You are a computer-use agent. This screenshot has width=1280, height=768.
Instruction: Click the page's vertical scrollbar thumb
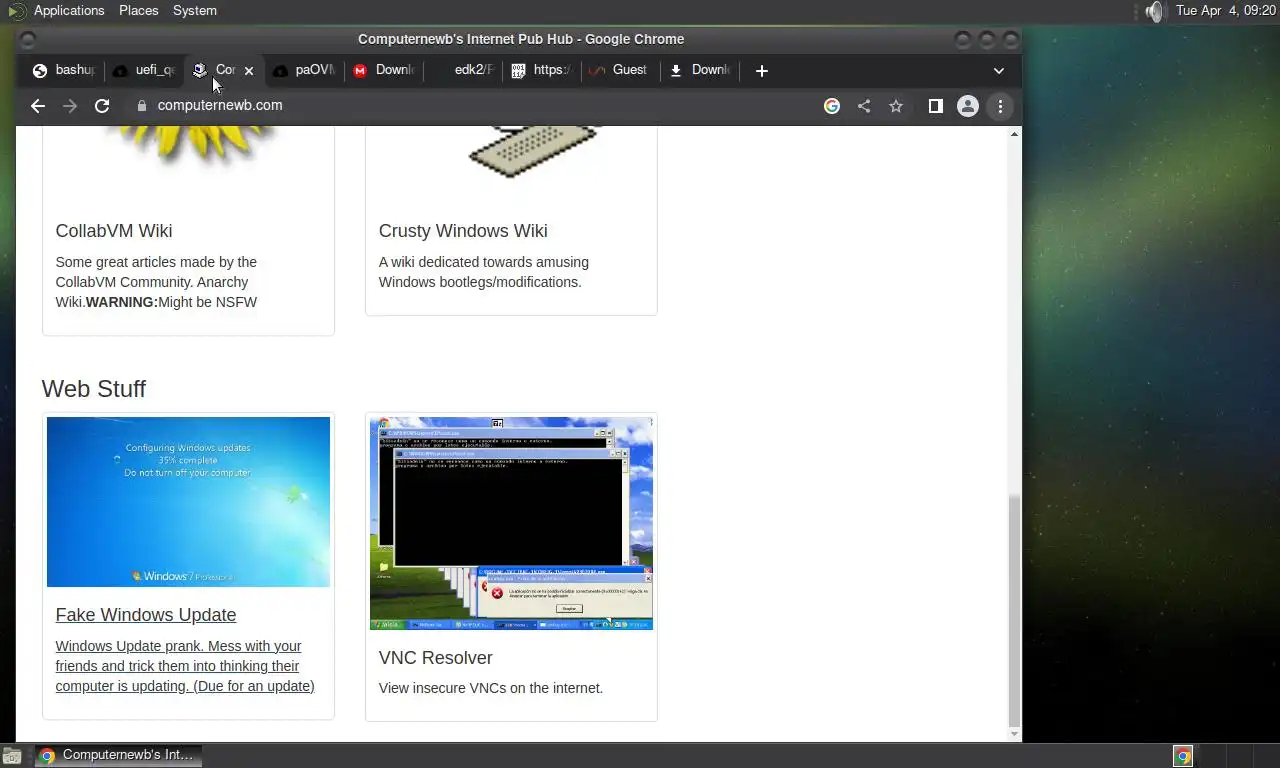click(1015, 610)
